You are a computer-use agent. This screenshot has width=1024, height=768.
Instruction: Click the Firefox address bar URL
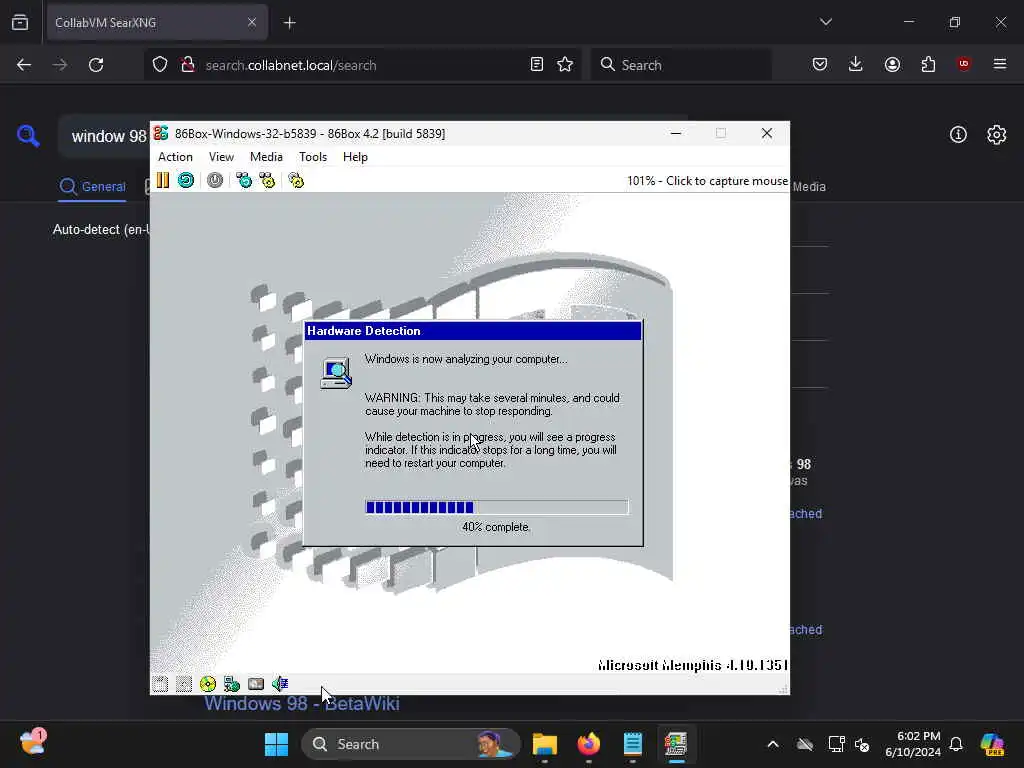click(291, 65)
